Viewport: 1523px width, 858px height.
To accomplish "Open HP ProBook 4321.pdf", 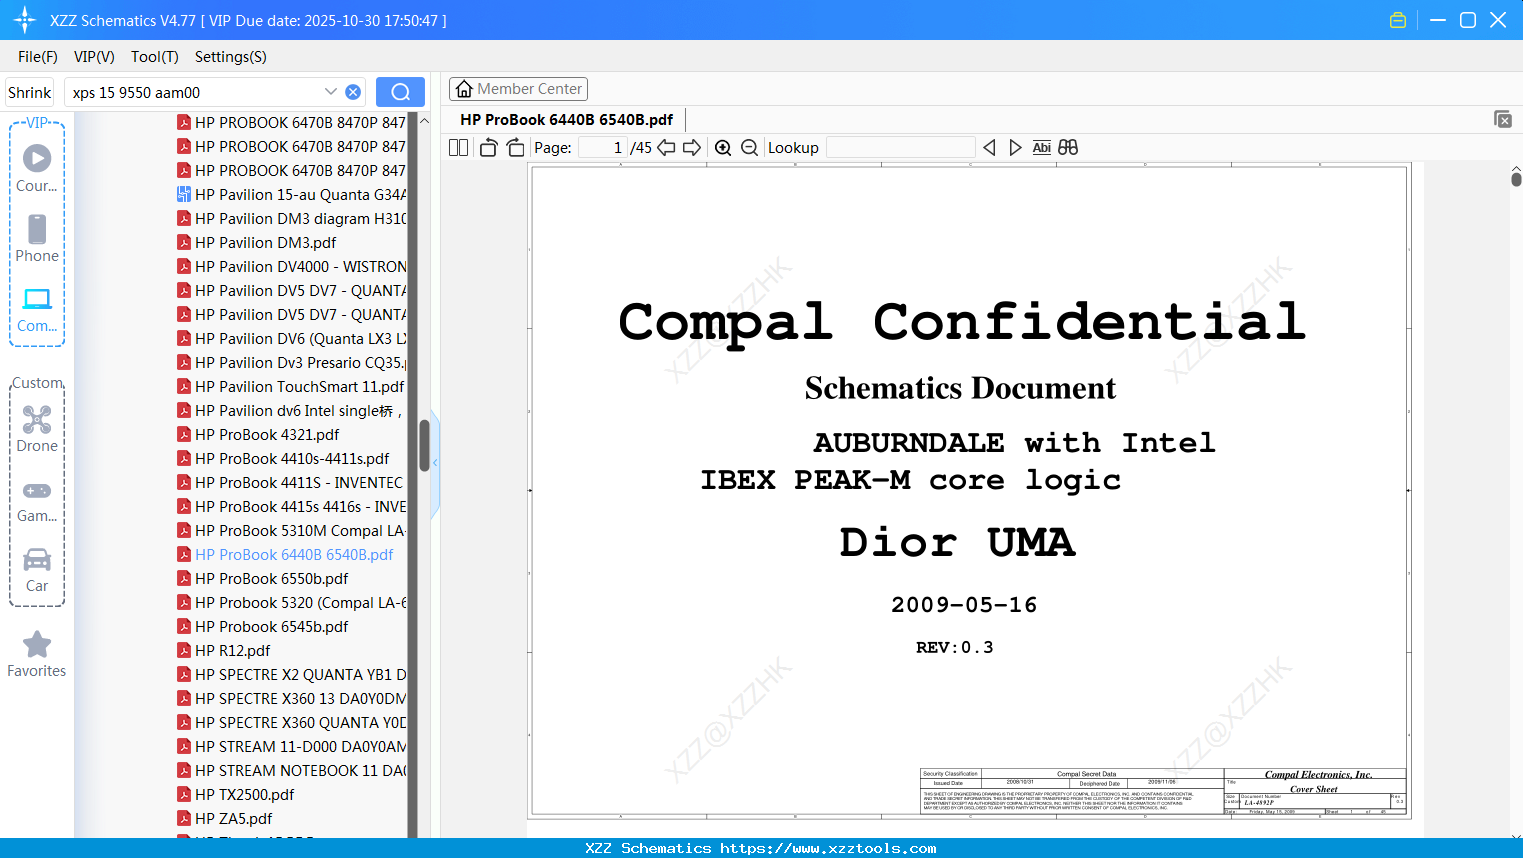I will point(258,434).
